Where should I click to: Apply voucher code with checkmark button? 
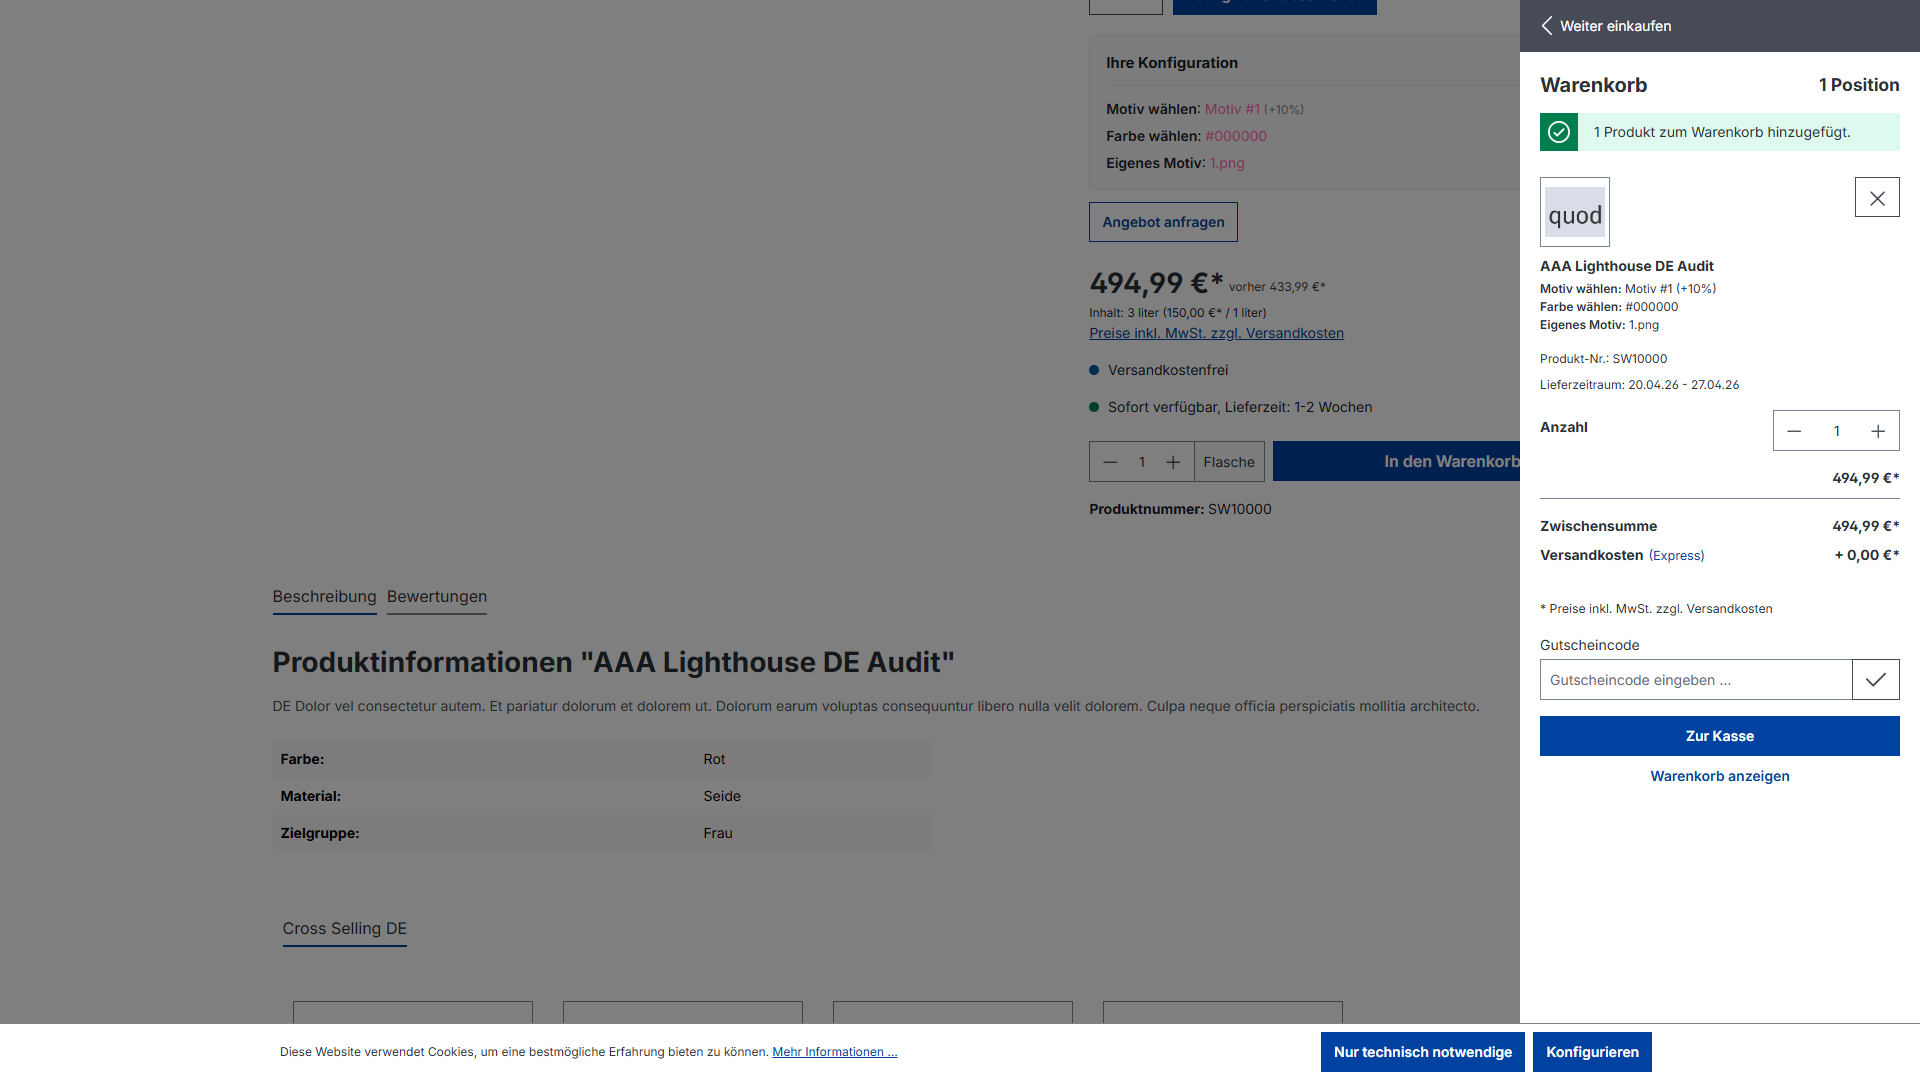point(1876,680)
